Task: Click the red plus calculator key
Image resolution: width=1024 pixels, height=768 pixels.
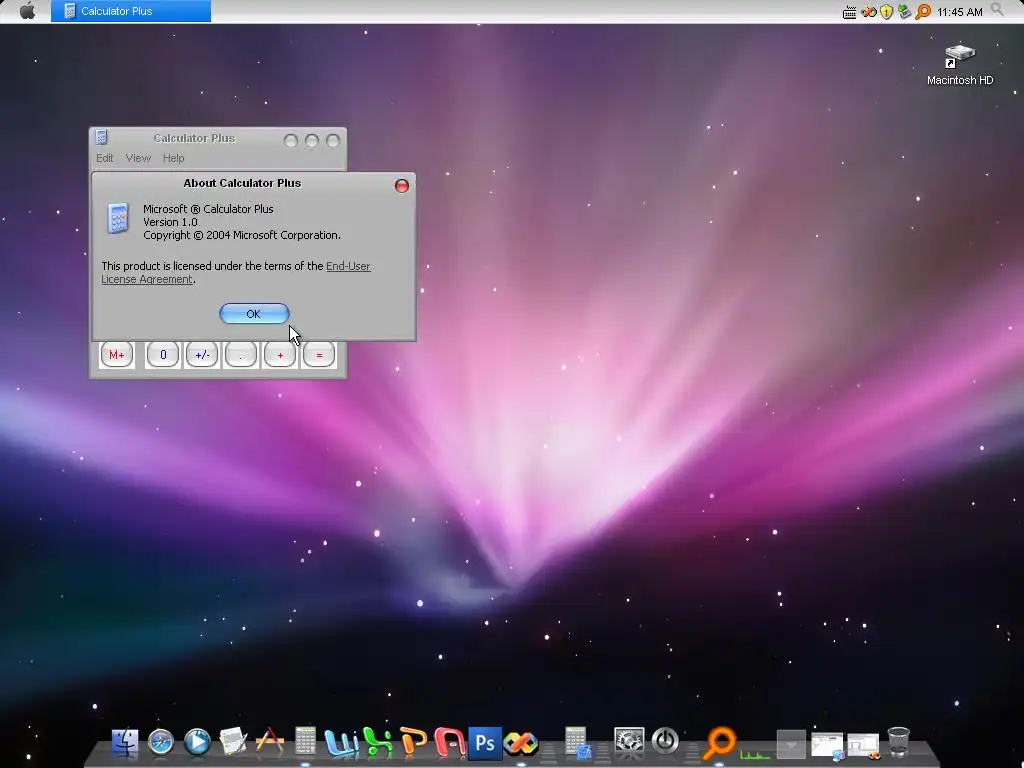Action: point(280,355)
